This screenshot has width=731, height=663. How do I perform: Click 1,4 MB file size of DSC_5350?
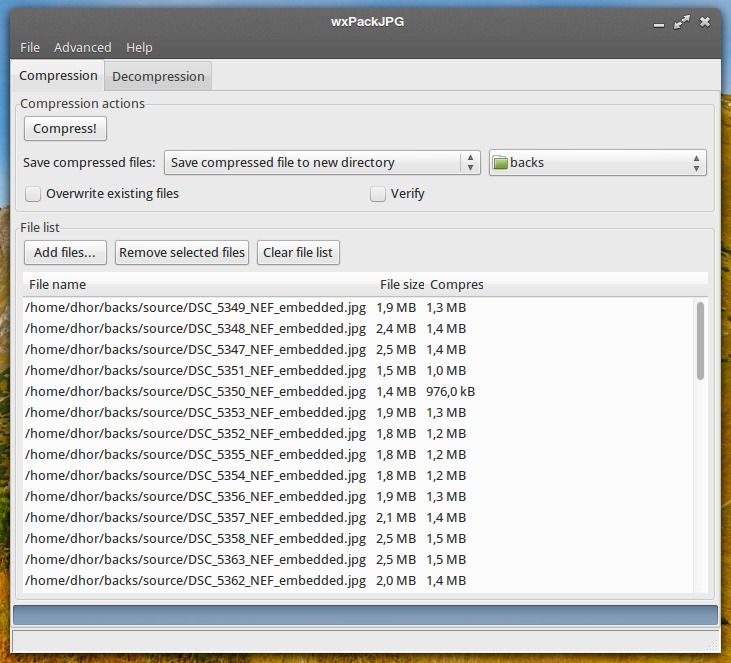[x=396, y=392]
